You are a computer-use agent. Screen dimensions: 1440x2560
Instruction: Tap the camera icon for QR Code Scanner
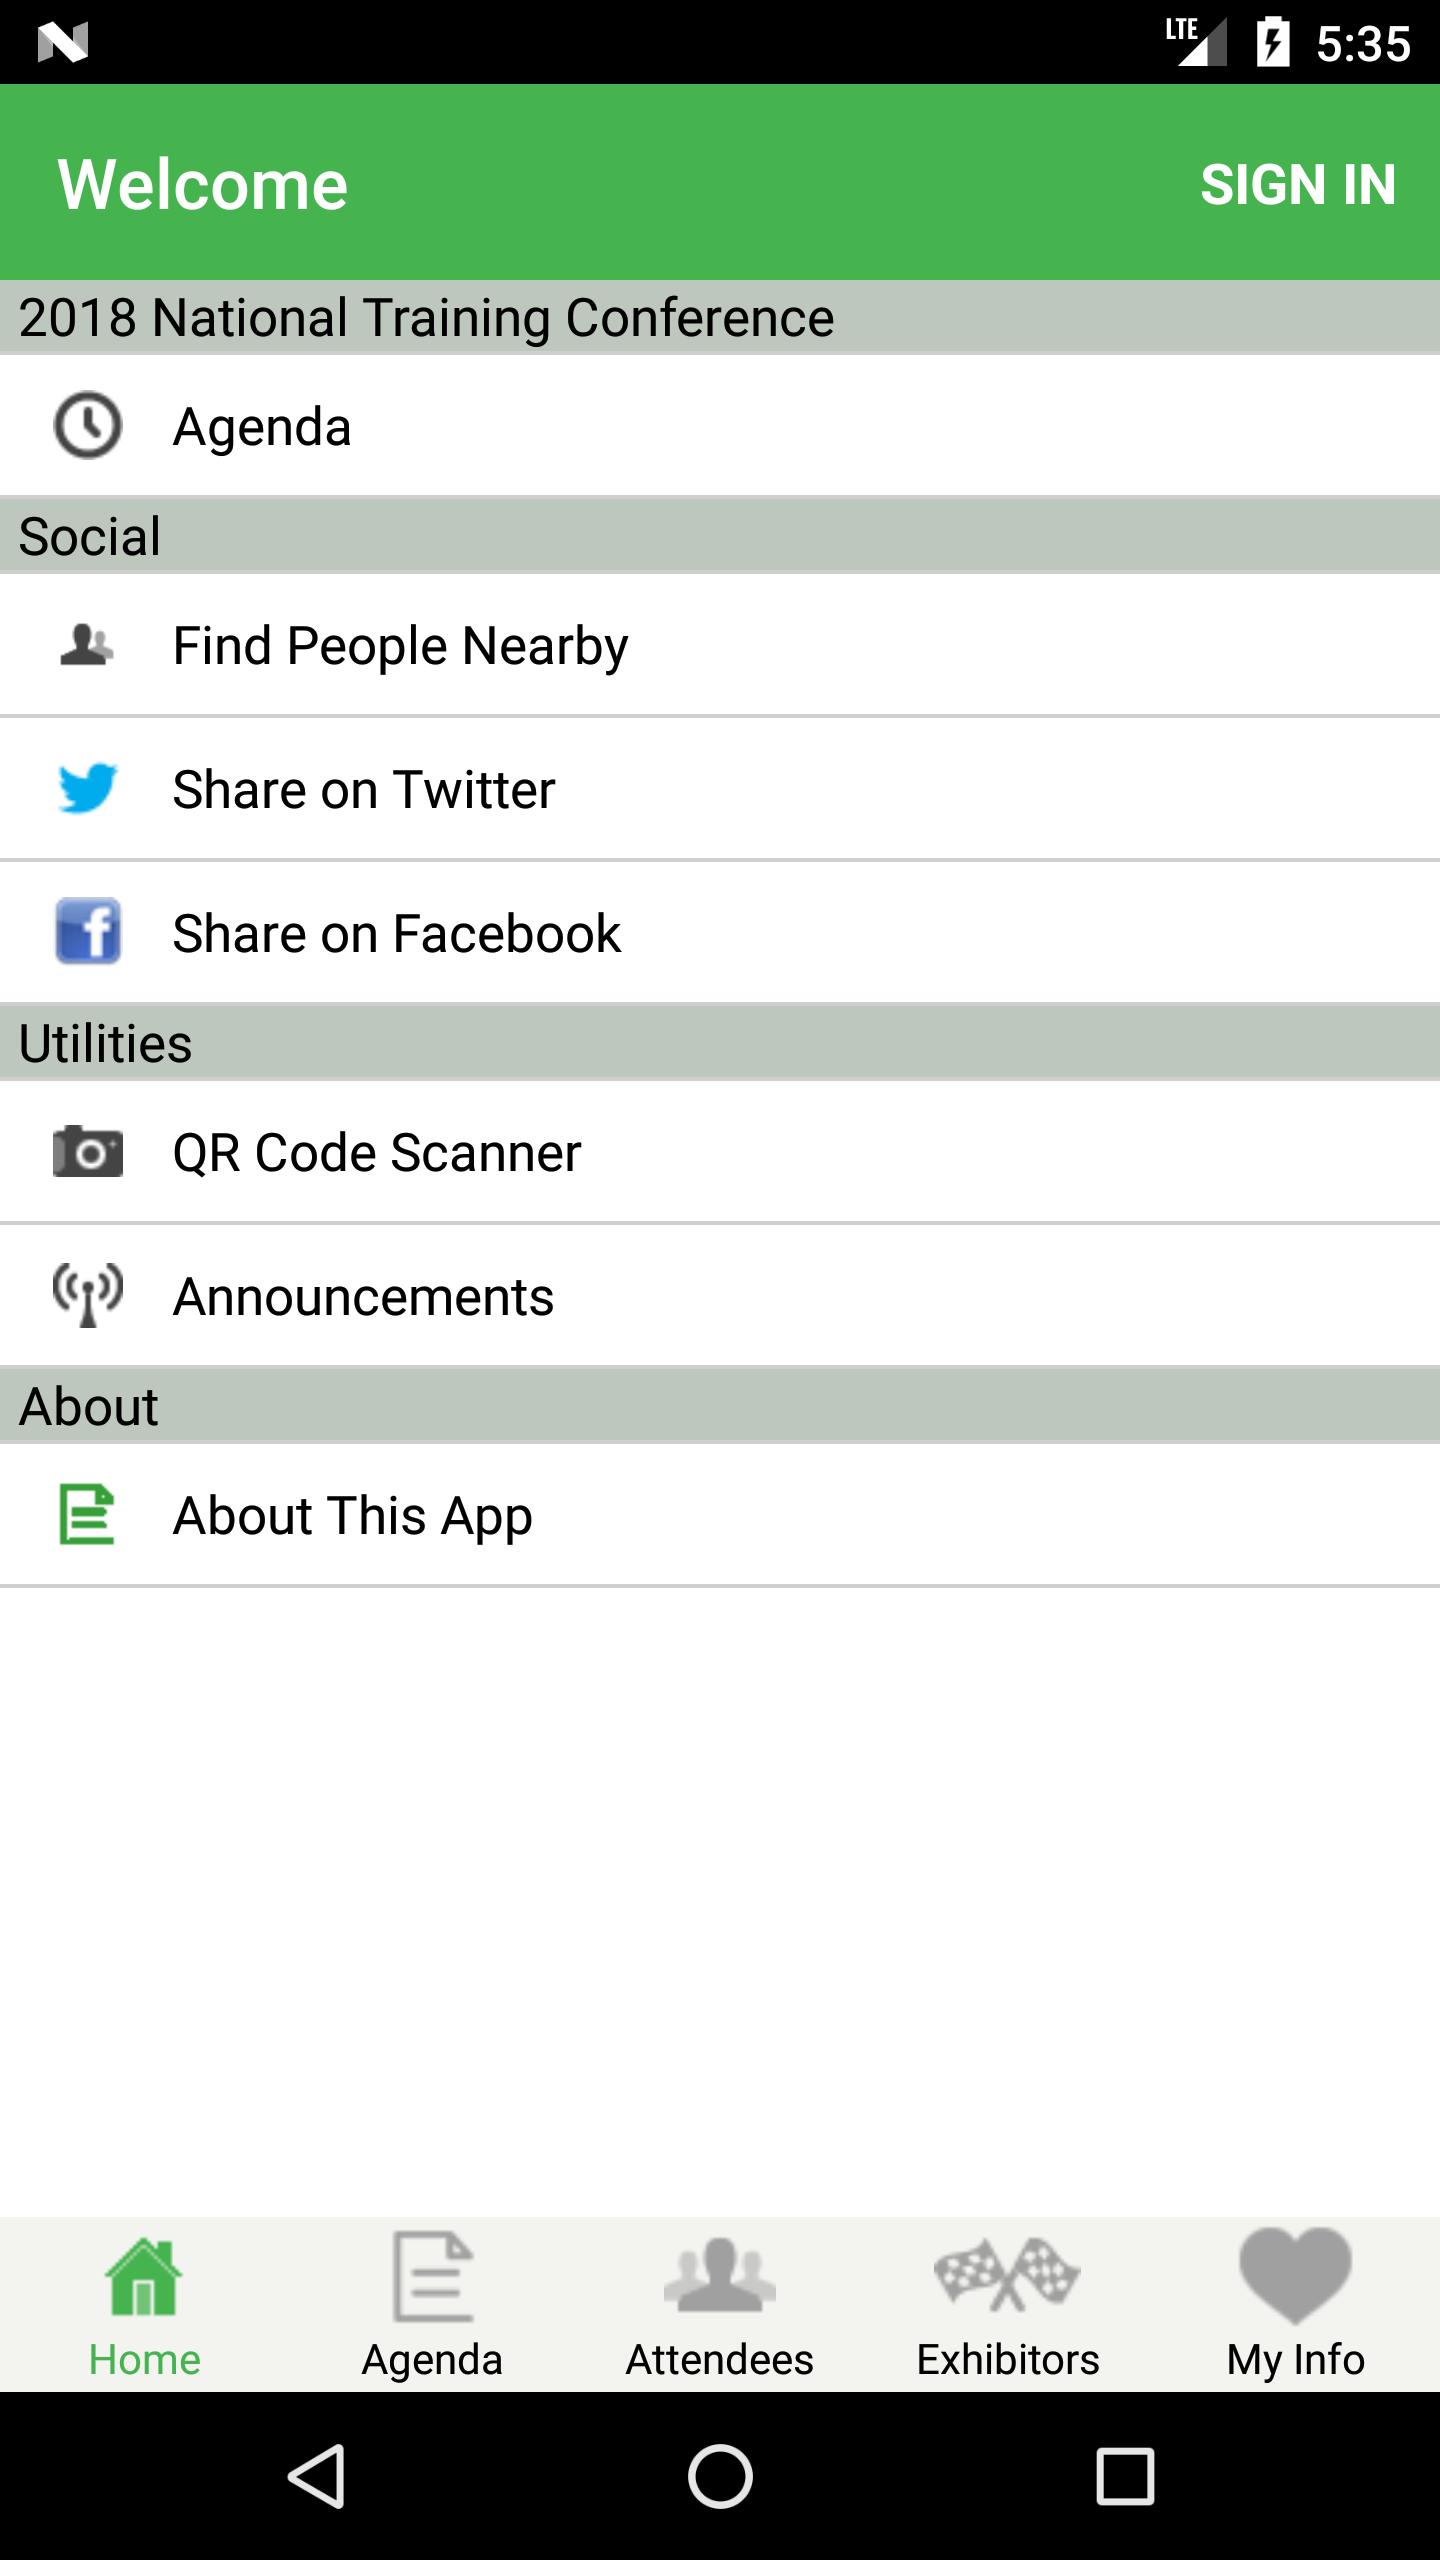click(88, 1152)
